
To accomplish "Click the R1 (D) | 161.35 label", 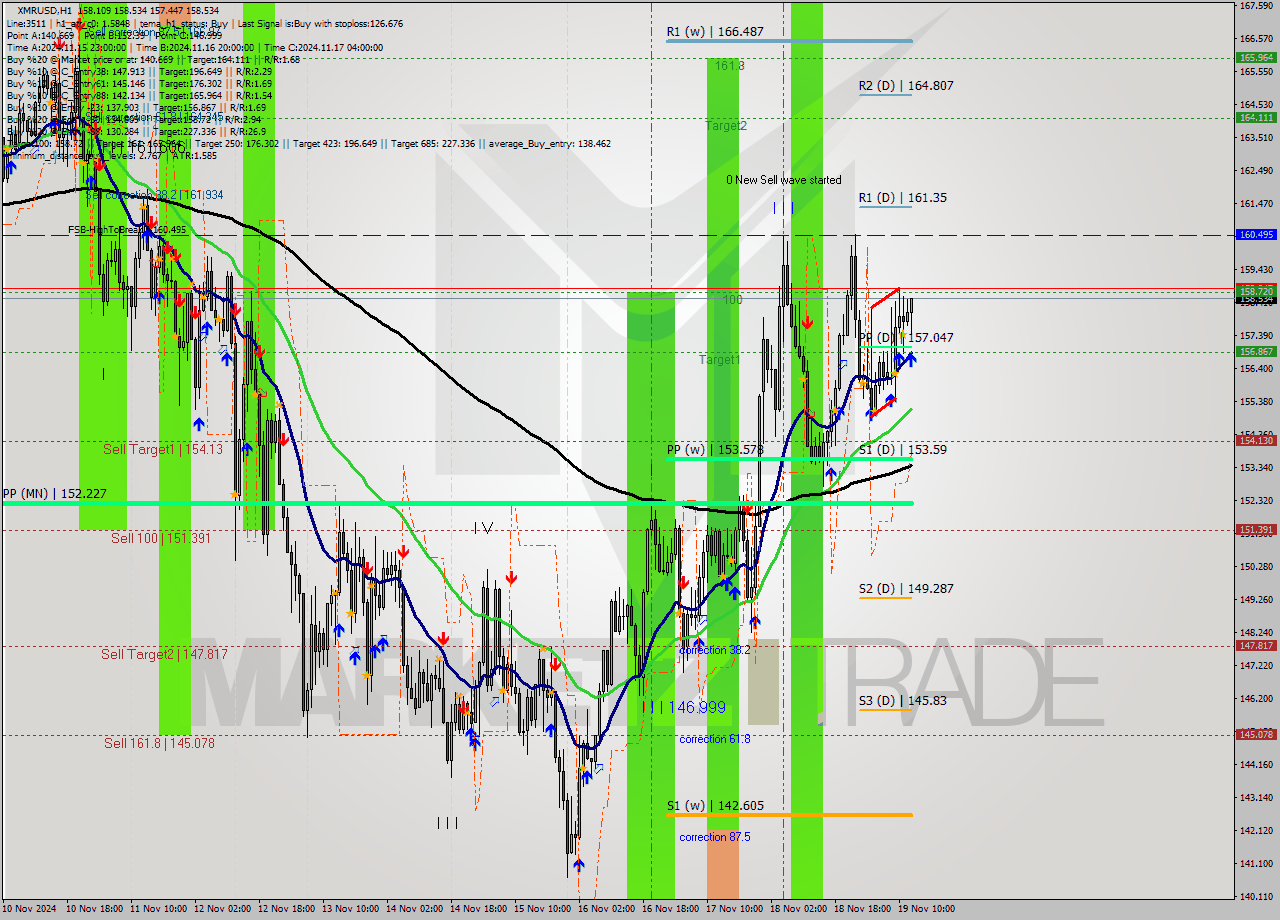I will 903,198.
